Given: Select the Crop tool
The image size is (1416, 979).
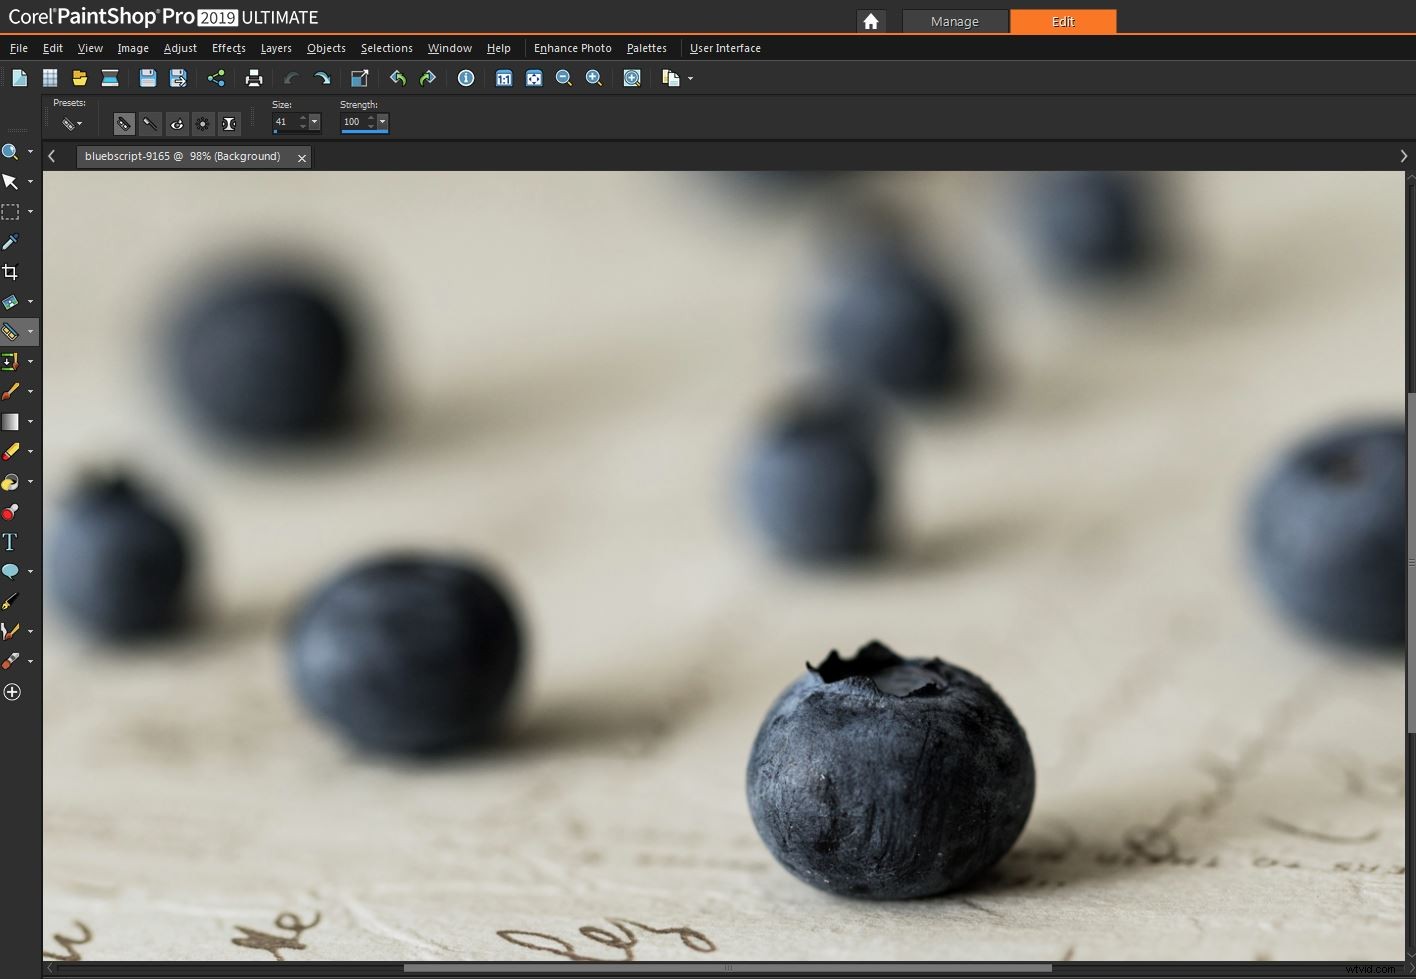Looking at the screenshot, I should [11, 271].
